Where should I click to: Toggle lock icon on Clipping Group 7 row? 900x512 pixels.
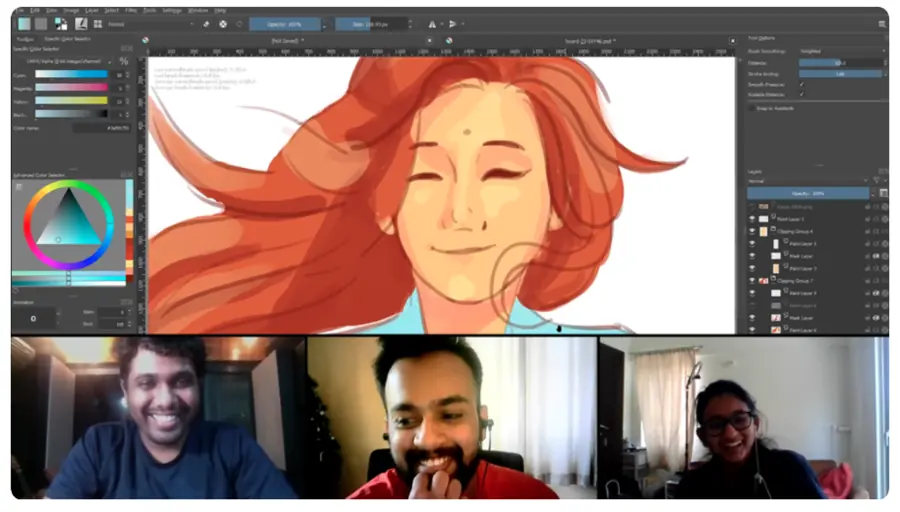tap(867, 281)
